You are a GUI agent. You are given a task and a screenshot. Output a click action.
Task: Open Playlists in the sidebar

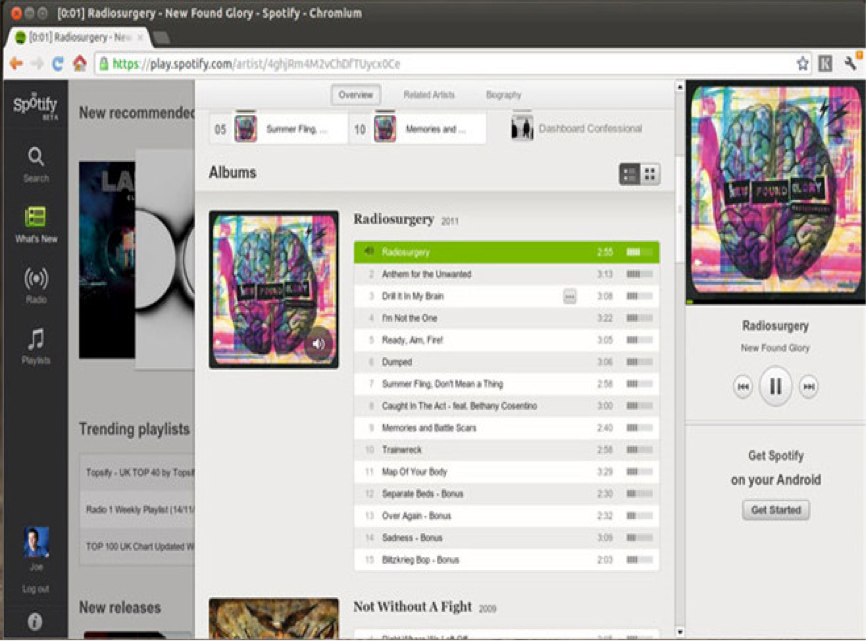click(x=36, y=346)
